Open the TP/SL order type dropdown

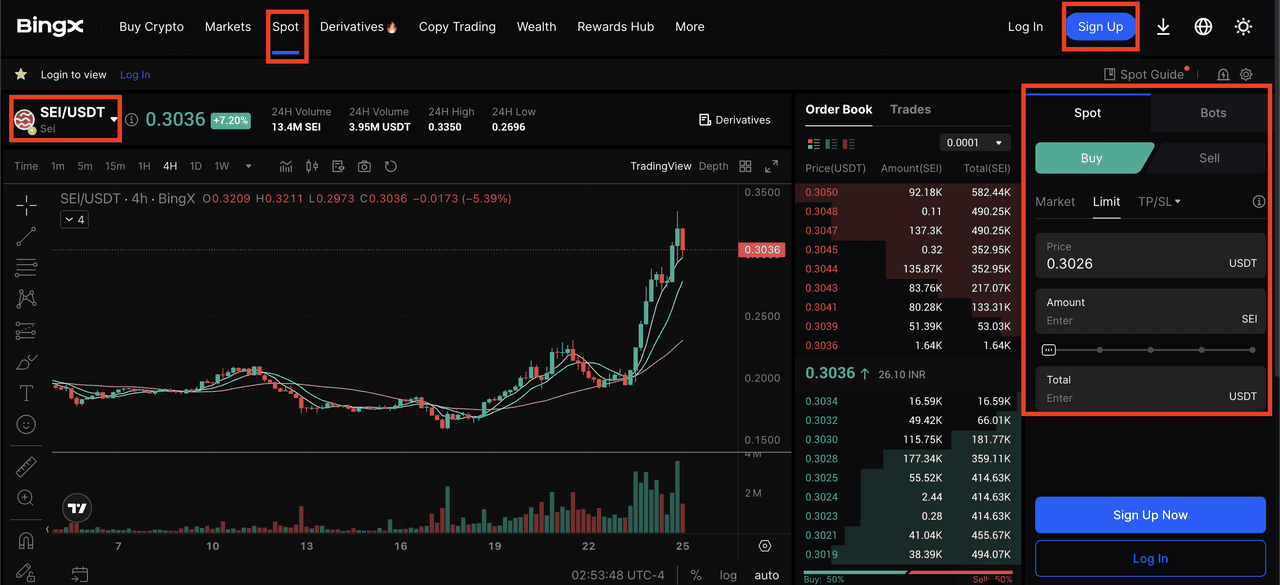click(1159, 202)
